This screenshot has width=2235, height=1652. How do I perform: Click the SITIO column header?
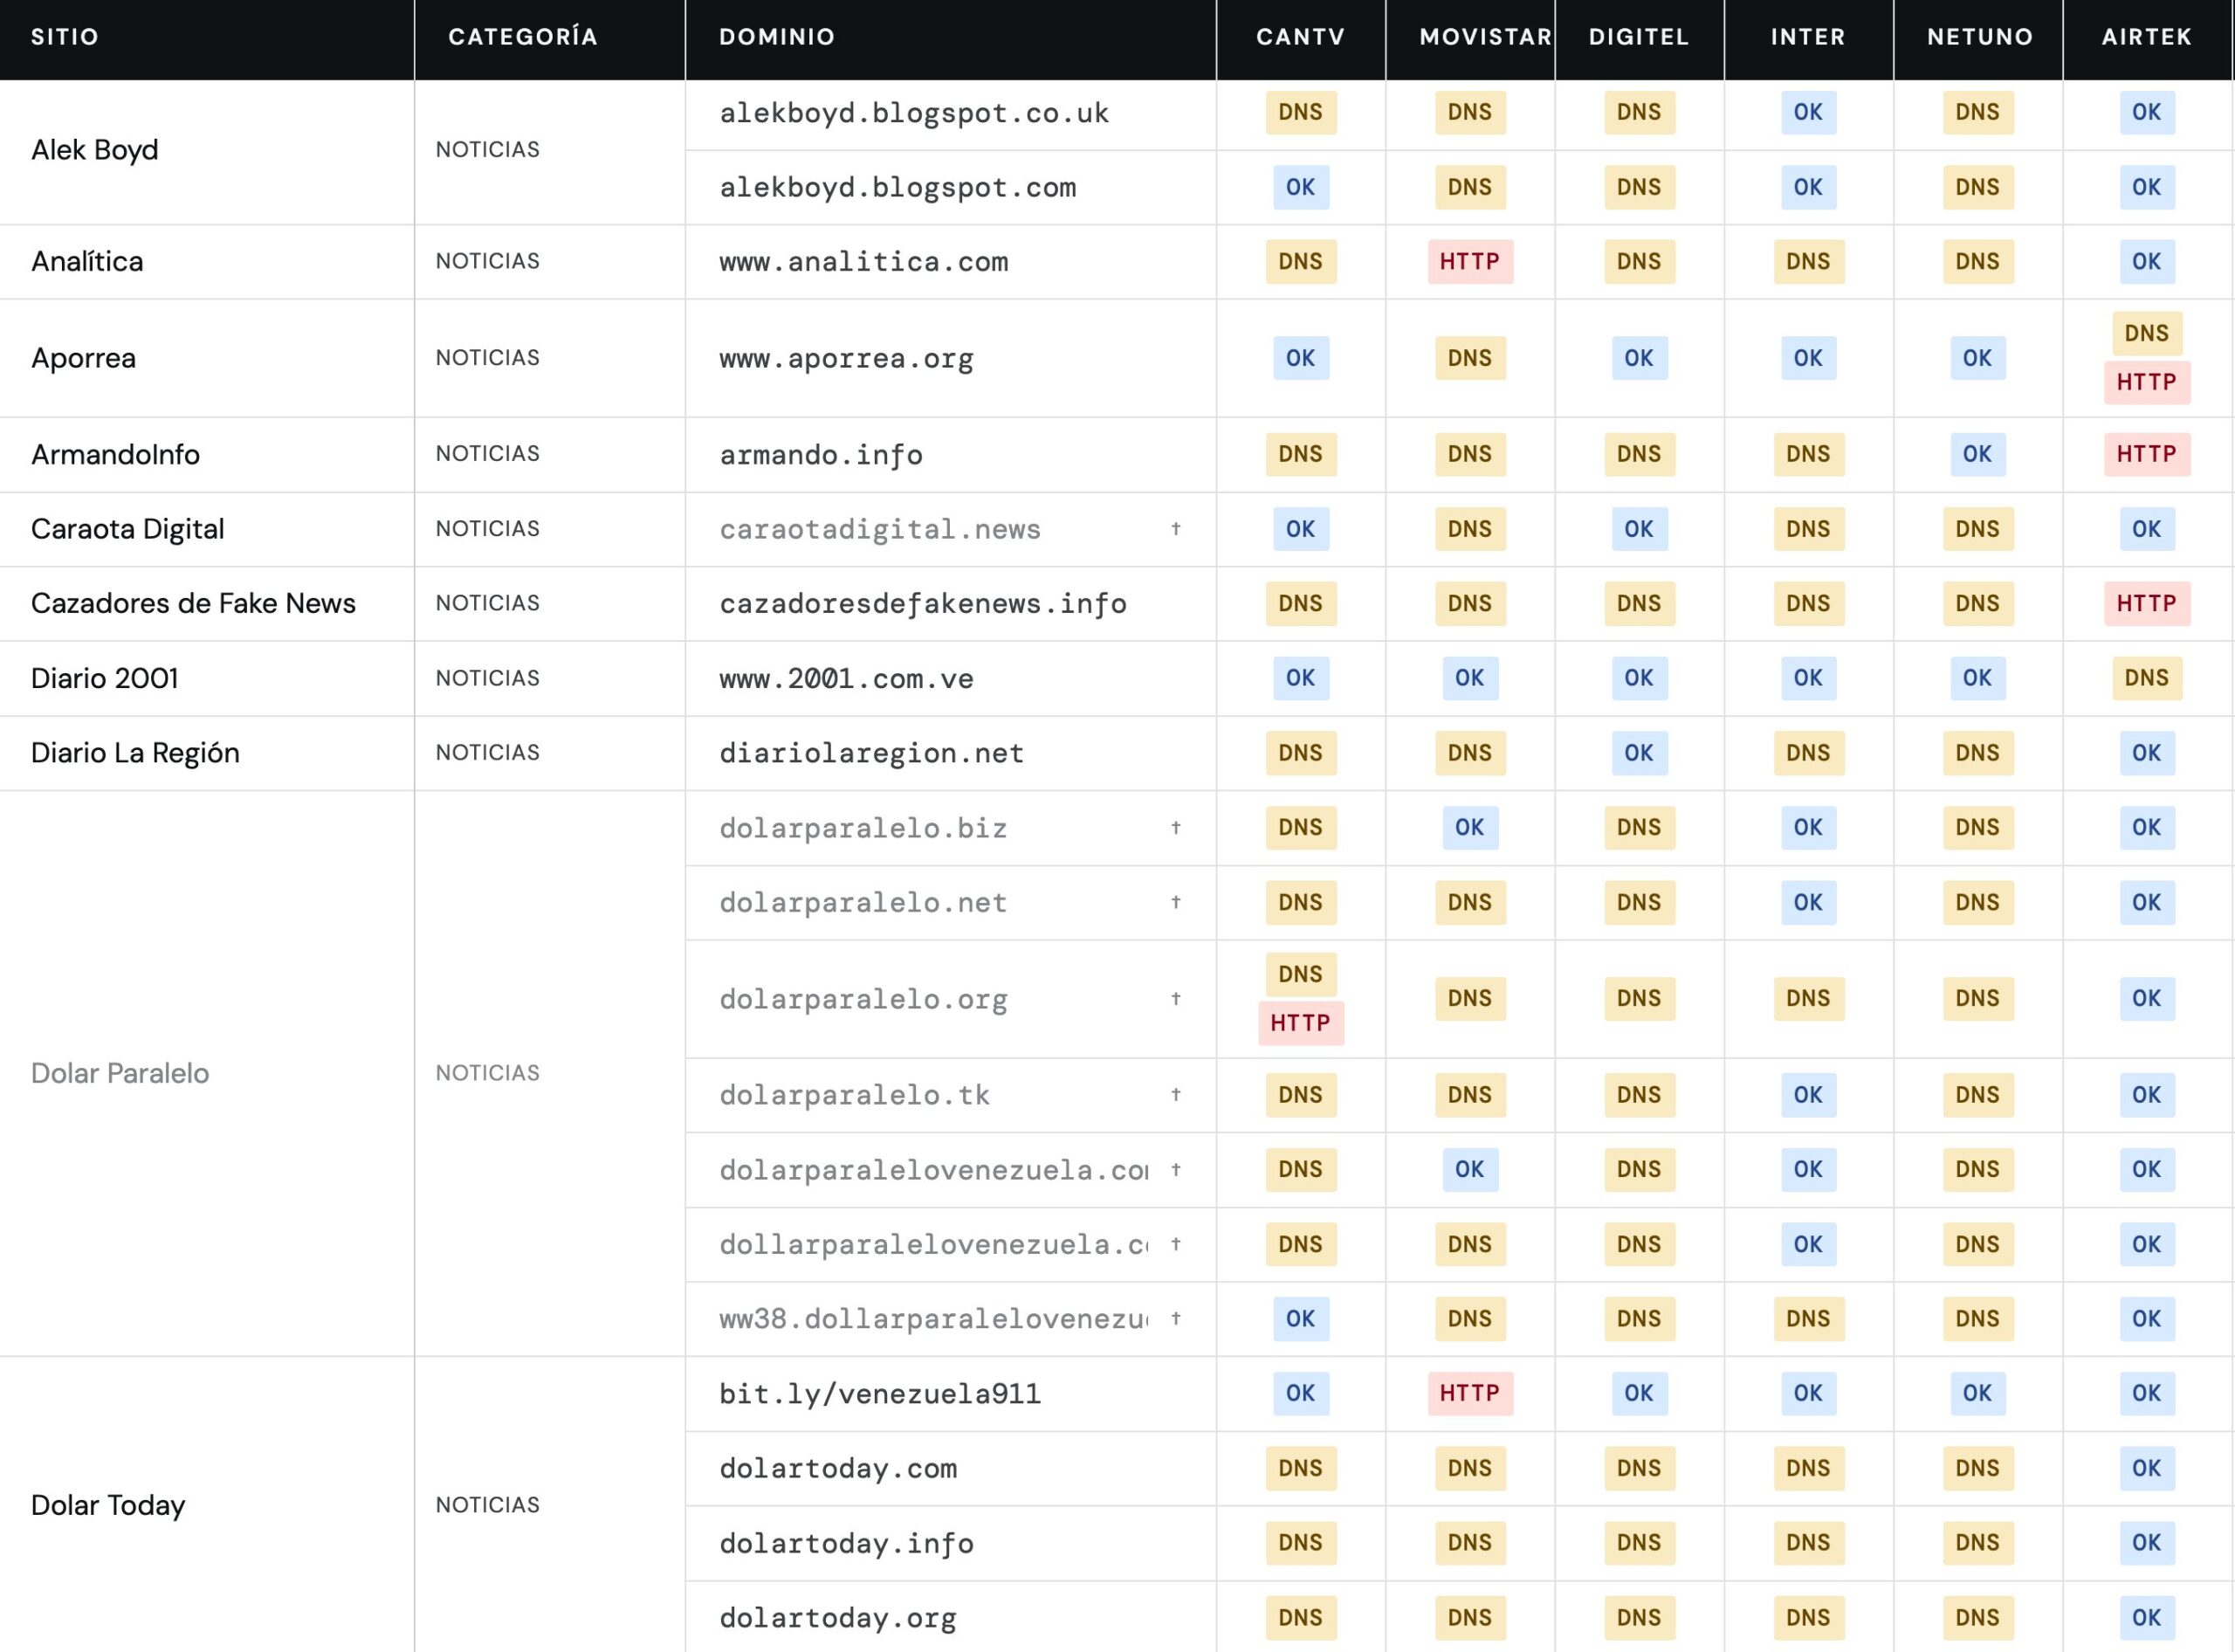click(65, 37)
